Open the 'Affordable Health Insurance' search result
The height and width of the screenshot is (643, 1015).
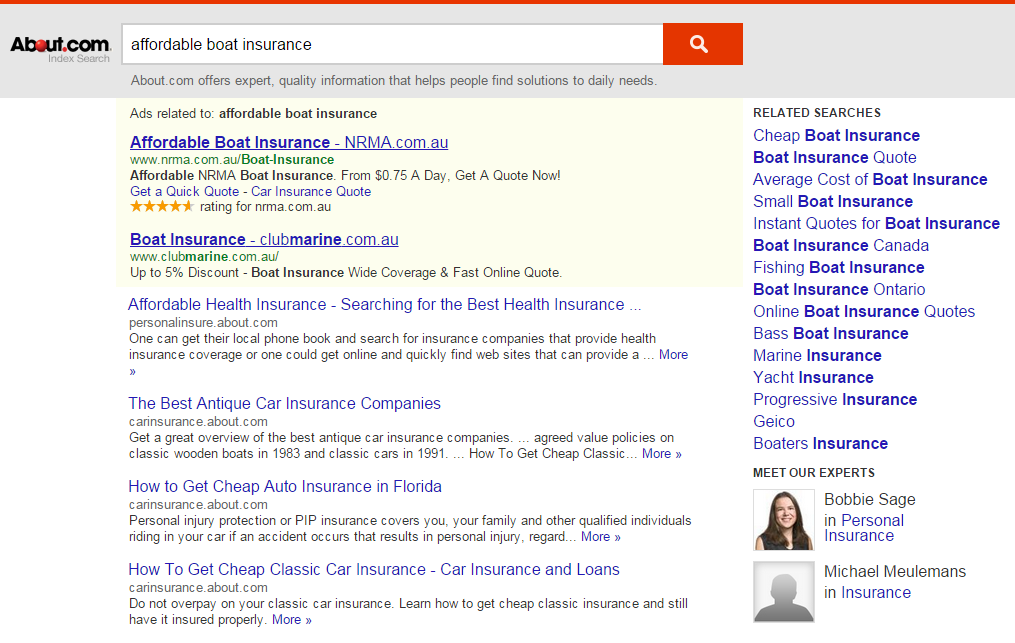(x=385, y=304)
